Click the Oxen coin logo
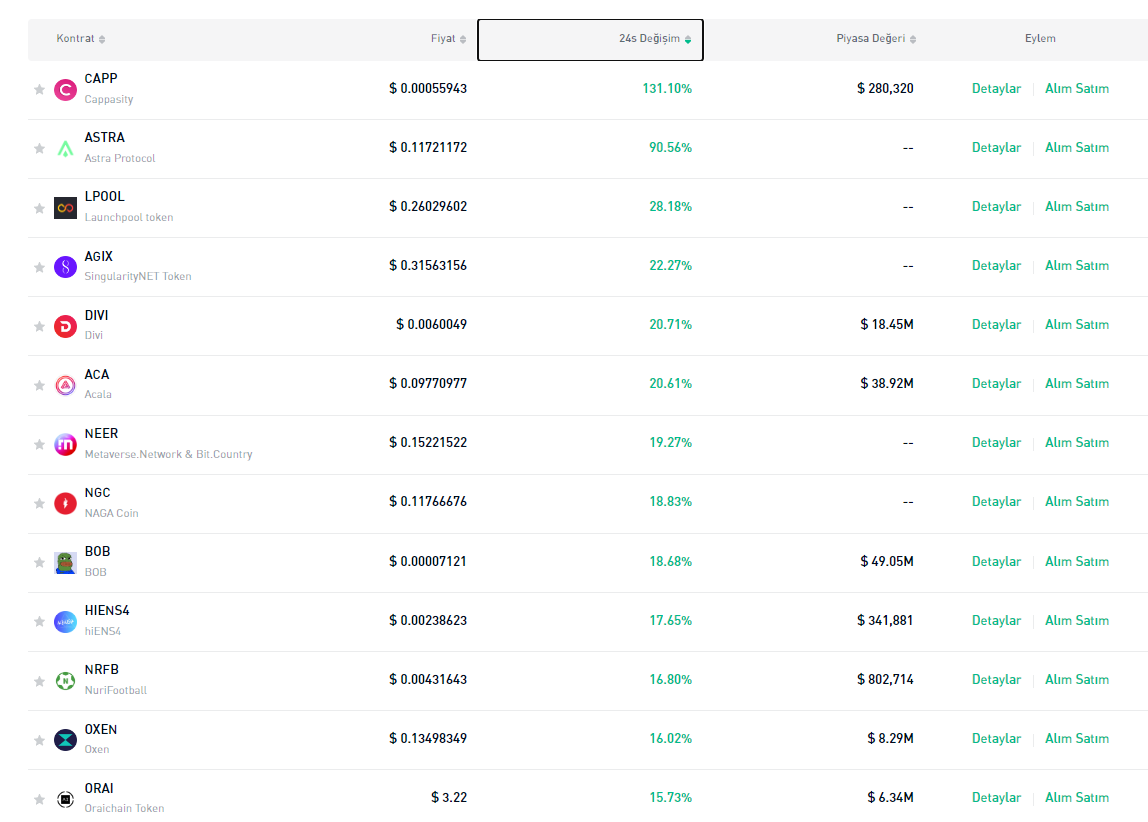The height and width of the screenshot is (822, 1148). click(65, 739)
